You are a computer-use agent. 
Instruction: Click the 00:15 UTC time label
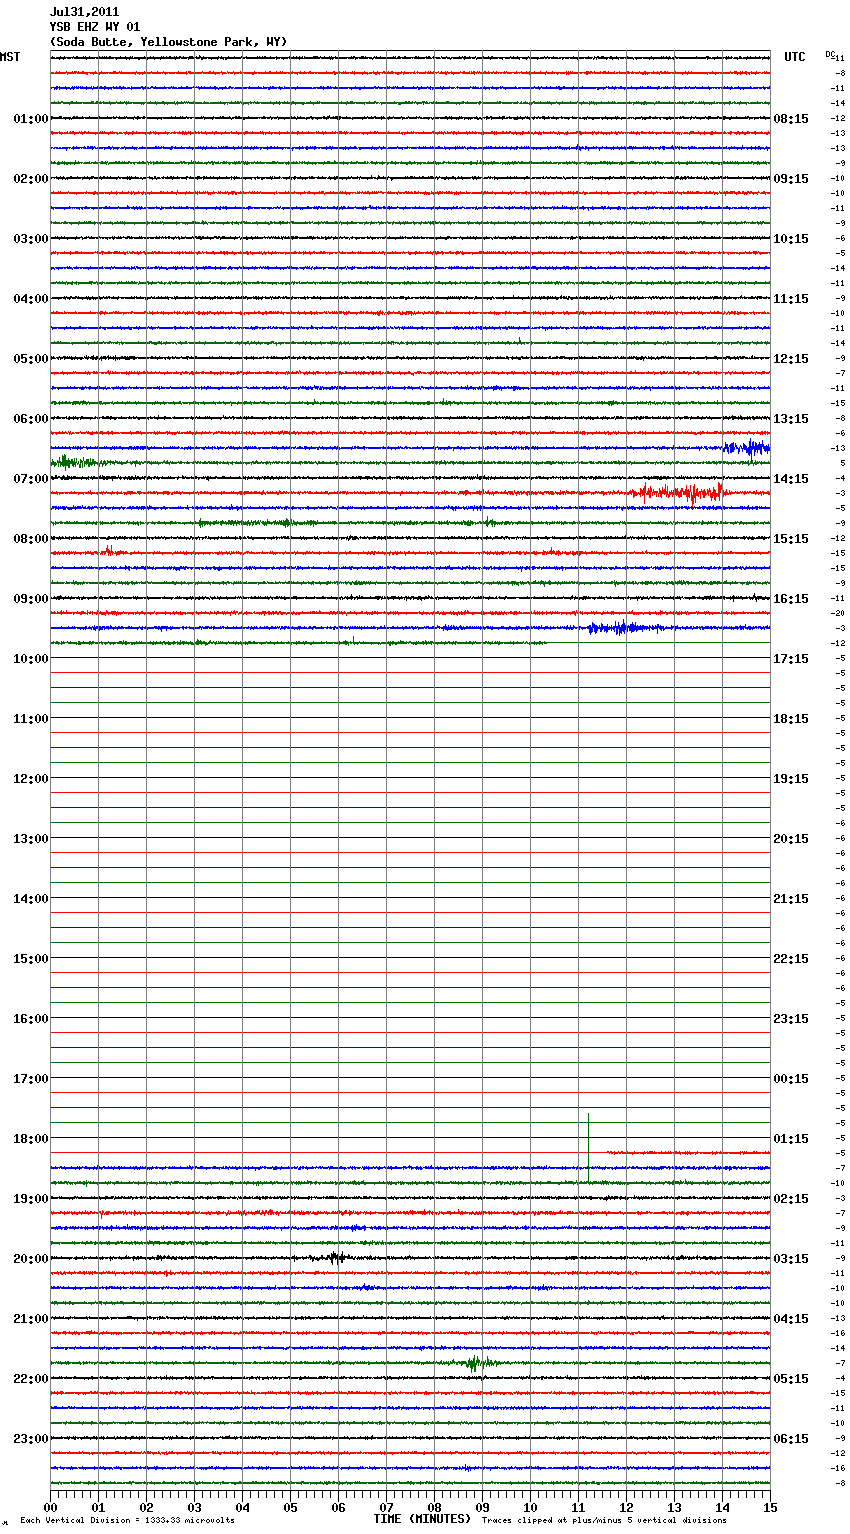791,1079
